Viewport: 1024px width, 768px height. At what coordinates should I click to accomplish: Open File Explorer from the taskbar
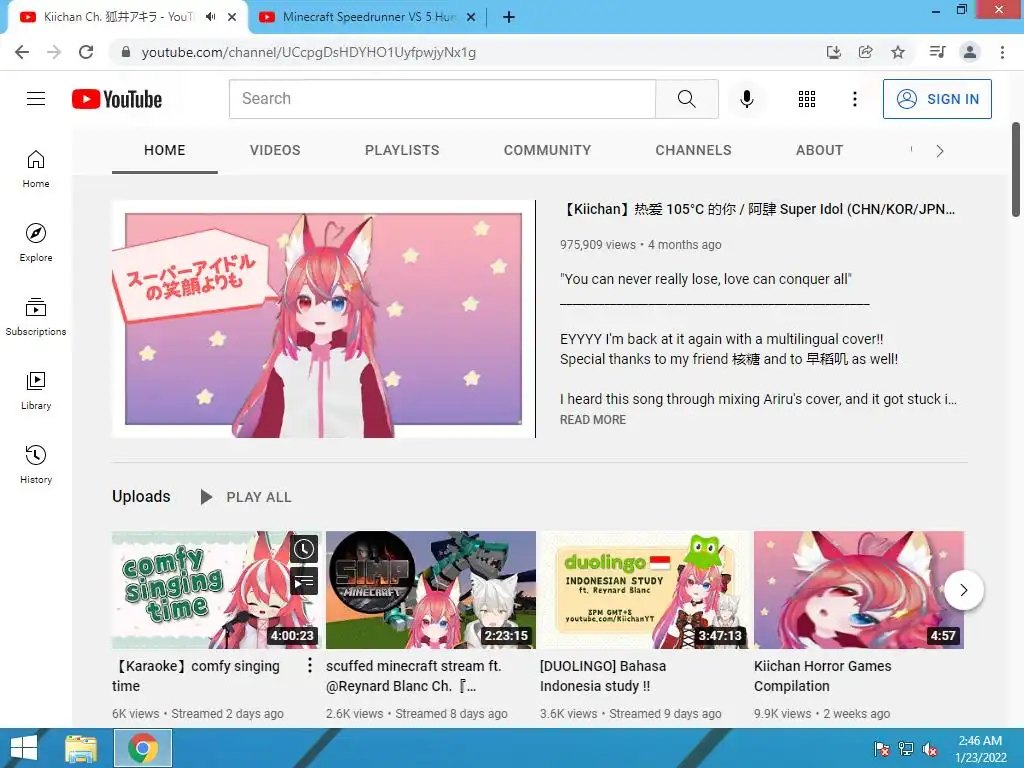click(81, 748)
